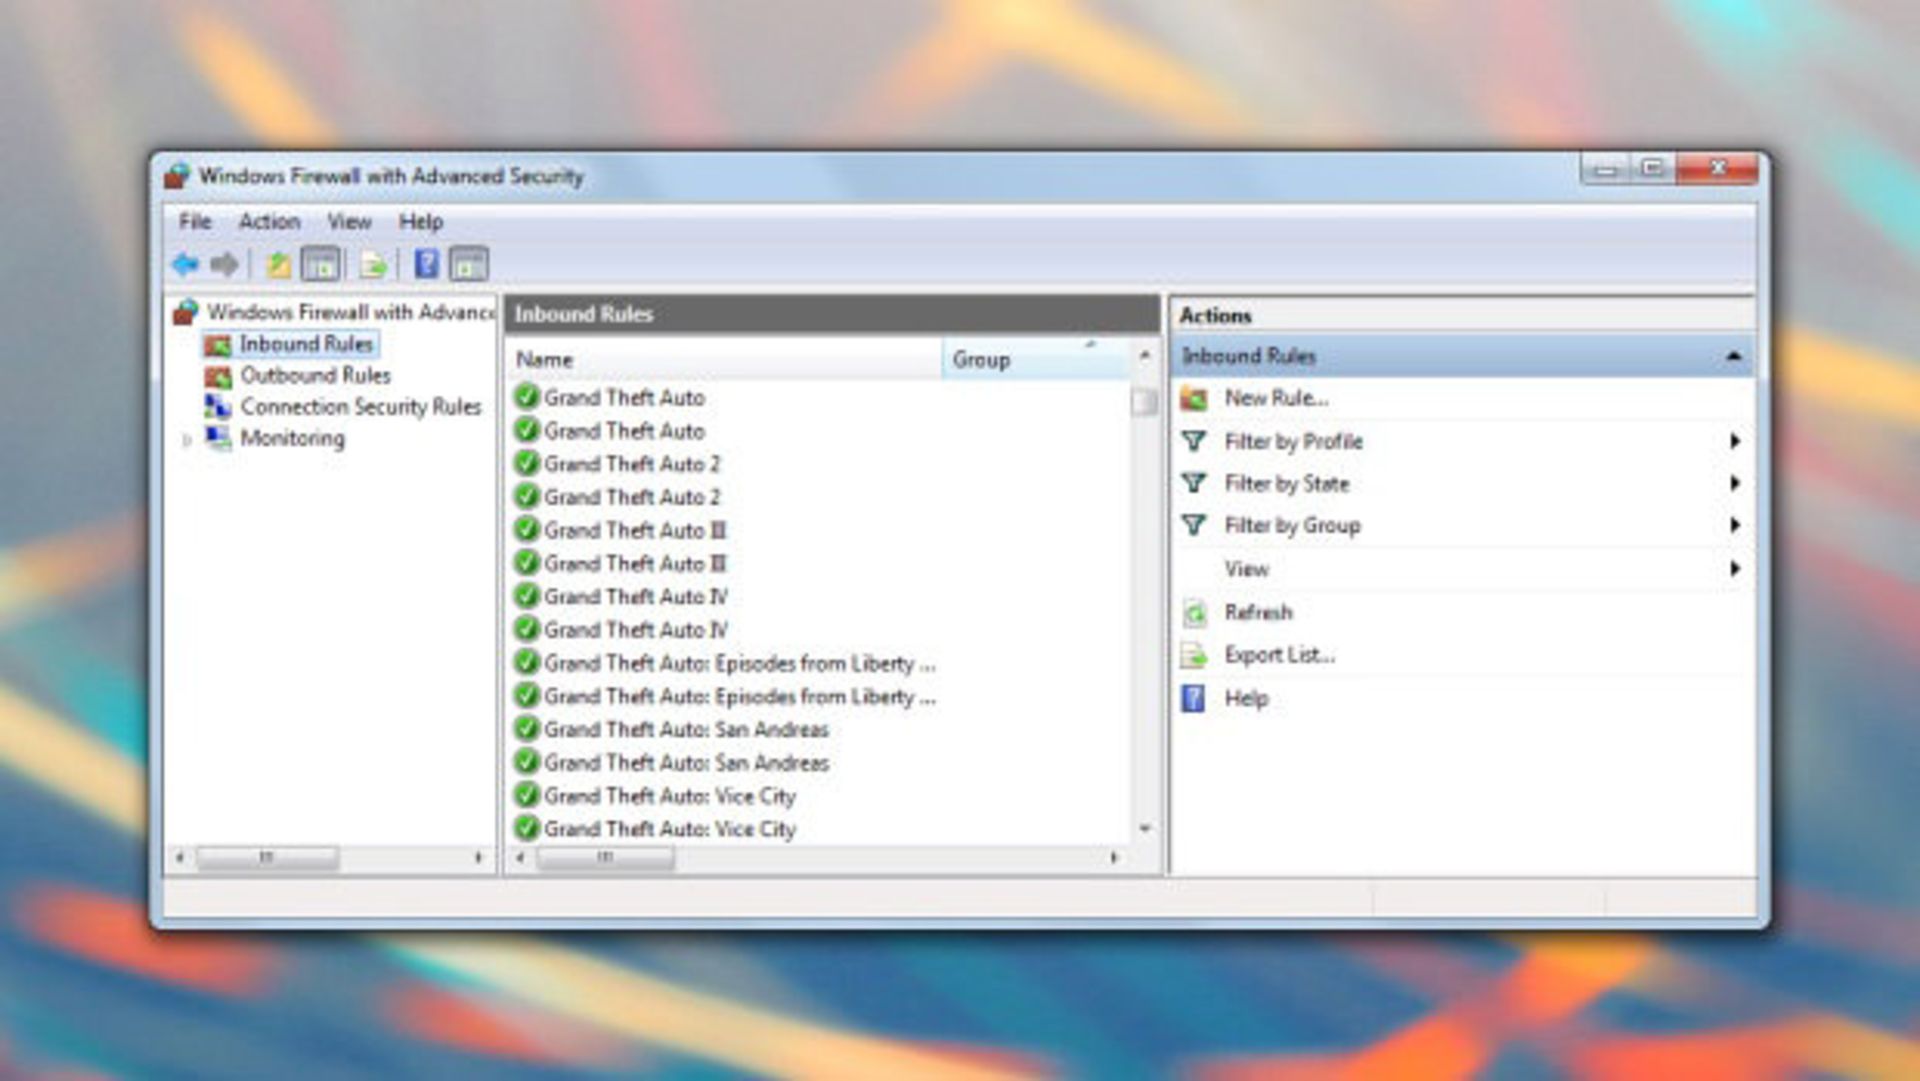
Task: Select the first Grand Theft Auto rule
Action: [x=624, y=397]
